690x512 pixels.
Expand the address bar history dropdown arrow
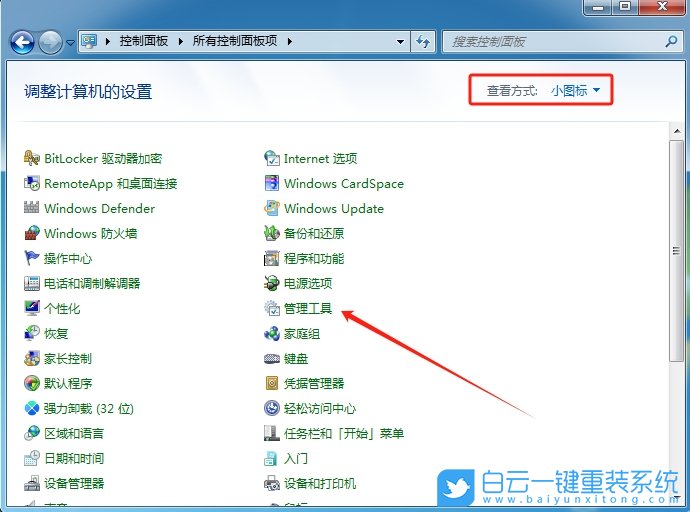(x=400, y=42)
